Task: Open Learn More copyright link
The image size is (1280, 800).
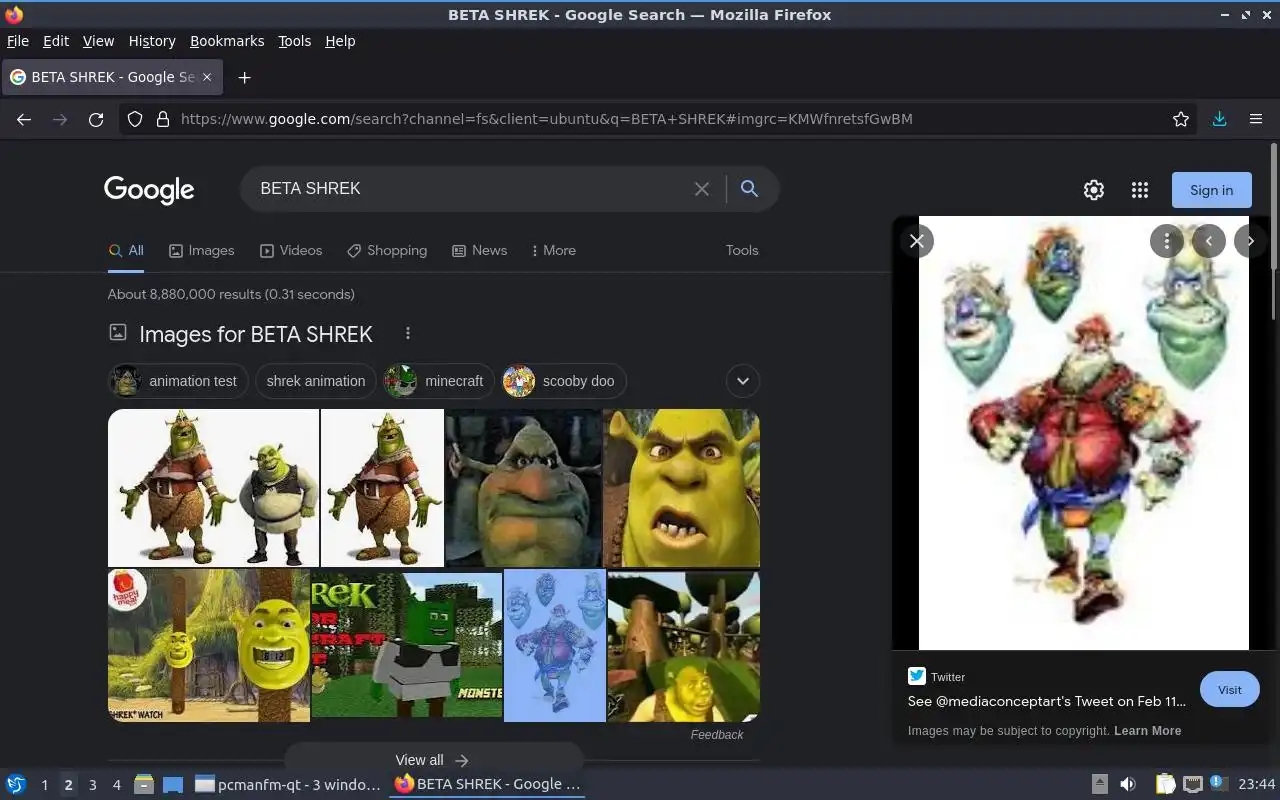Action: coord(1147,731)
